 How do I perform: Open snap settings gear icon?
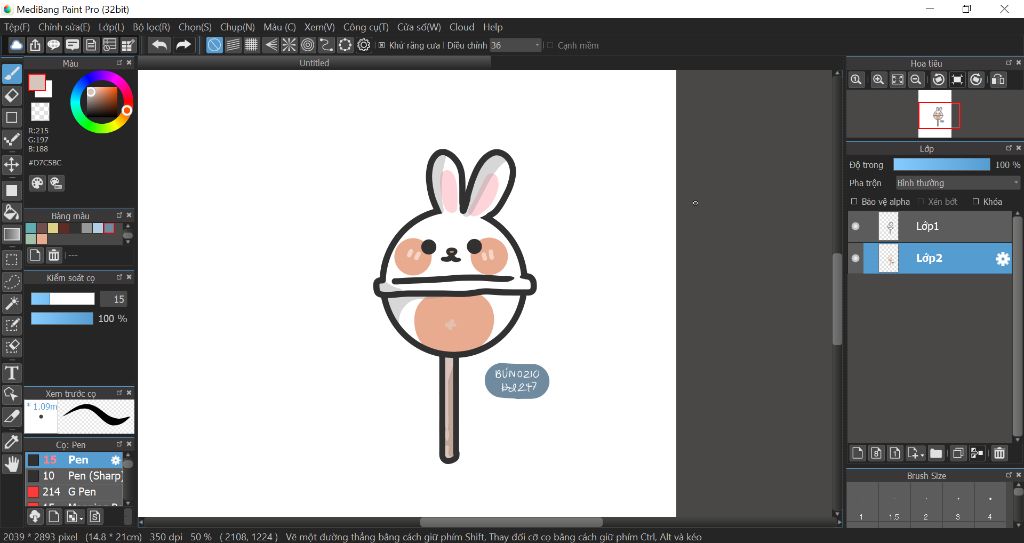(x=364, y=45)
